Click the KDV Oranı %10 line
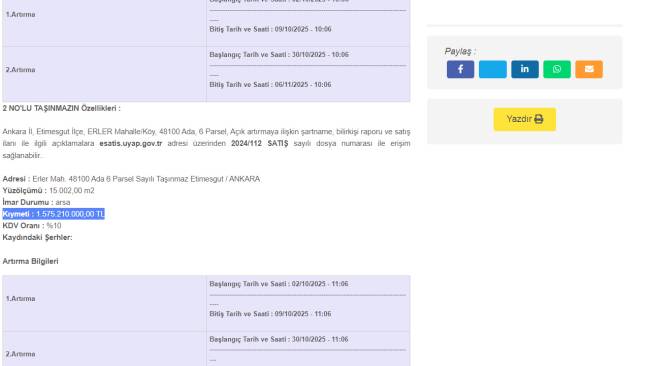The width and height of the screenshot is (650, 366). click(x=32, y=225)
